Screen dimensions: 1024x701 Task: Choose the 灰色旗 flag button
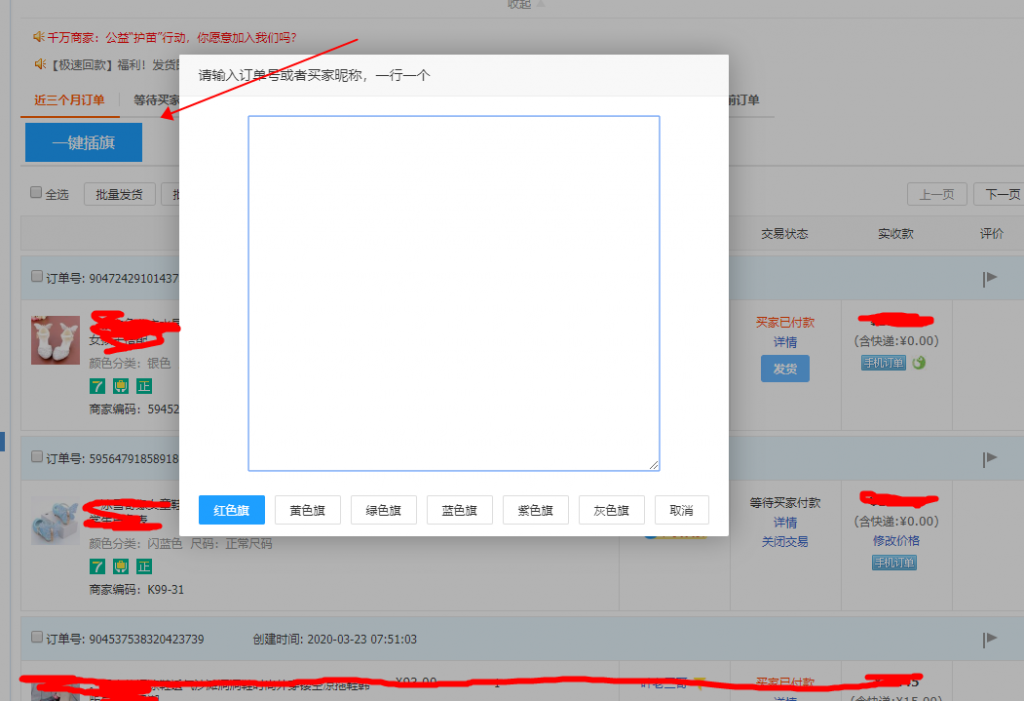(611, 510)
